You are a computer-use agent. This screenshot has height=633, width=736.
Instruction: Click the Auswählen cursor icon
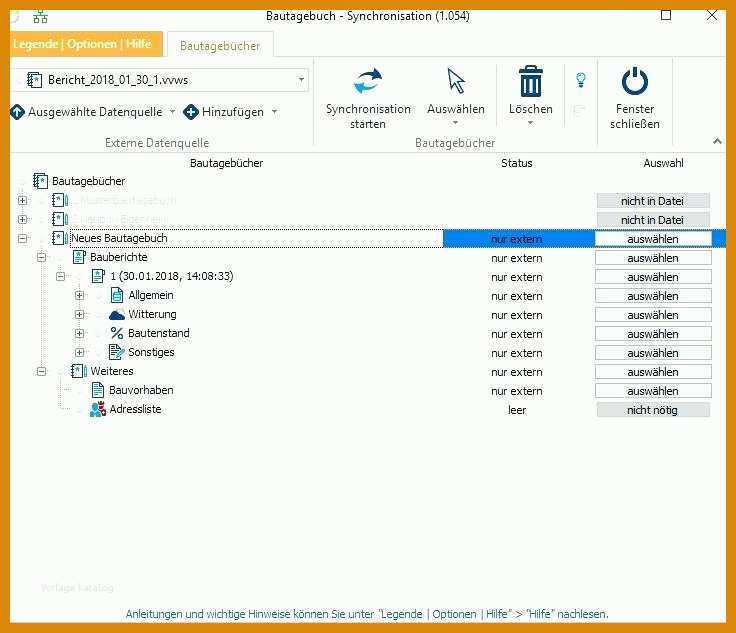(456, 81)
